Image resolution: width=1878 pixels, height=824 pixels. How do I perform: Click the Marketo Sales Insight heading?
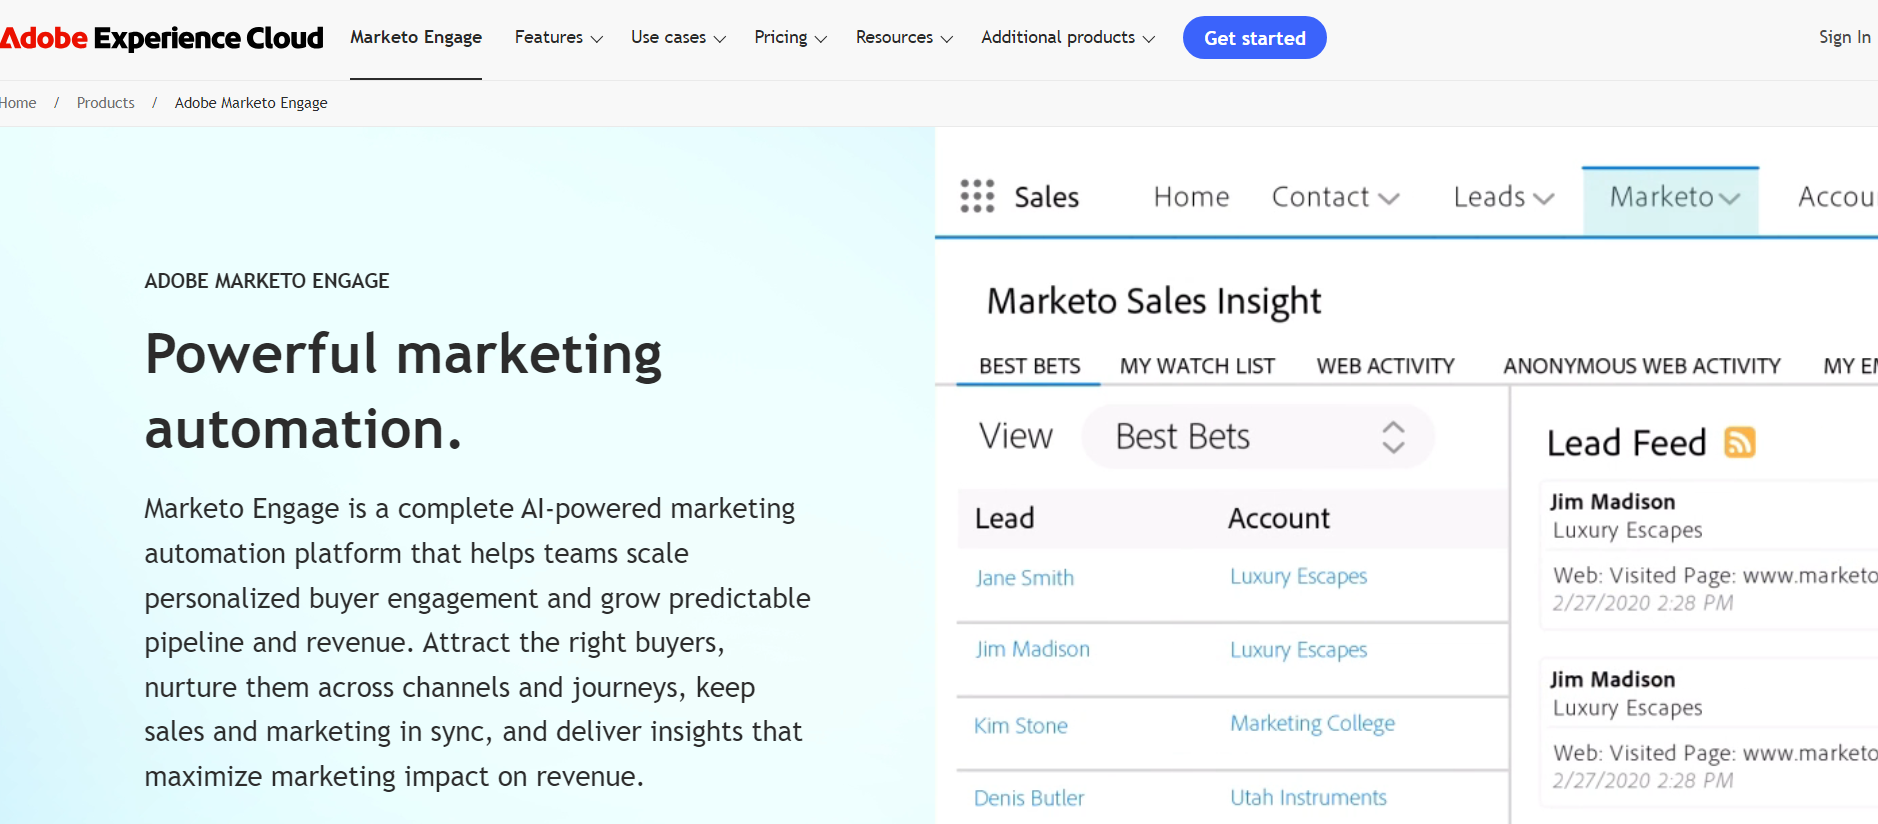point(1154,301)
